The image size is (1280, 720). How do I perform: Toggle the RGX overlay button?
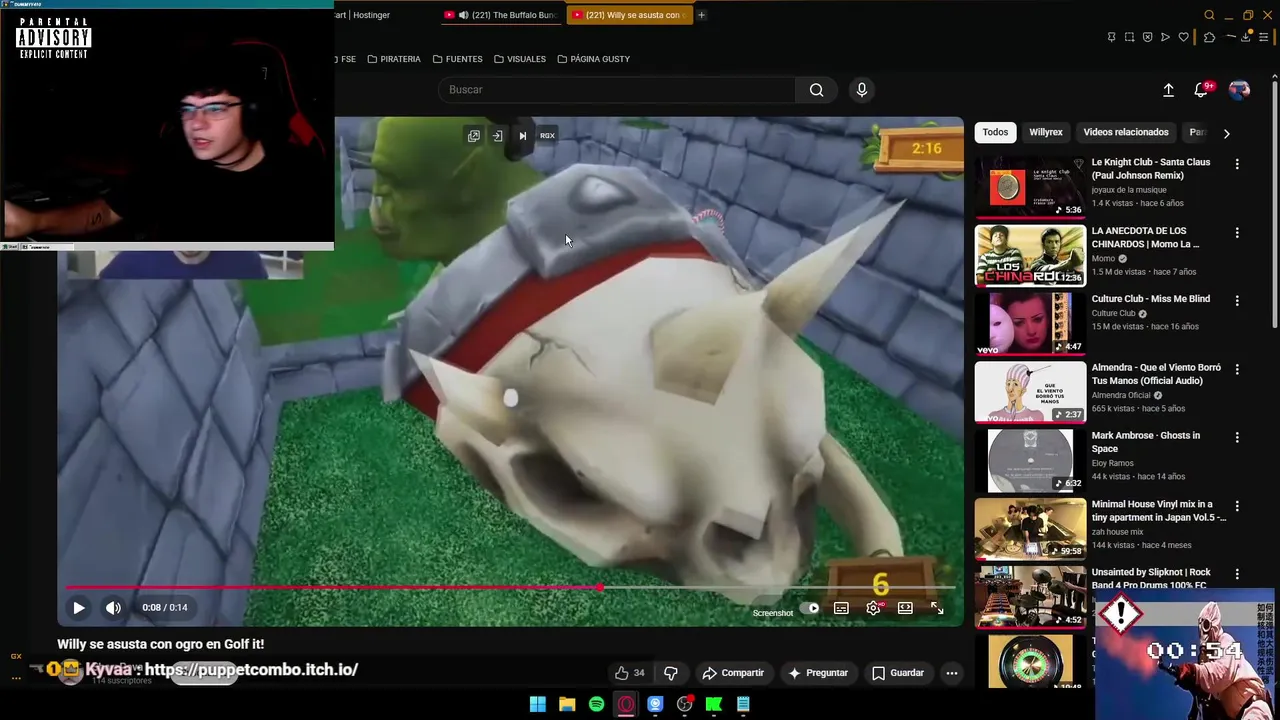[547, 136]
